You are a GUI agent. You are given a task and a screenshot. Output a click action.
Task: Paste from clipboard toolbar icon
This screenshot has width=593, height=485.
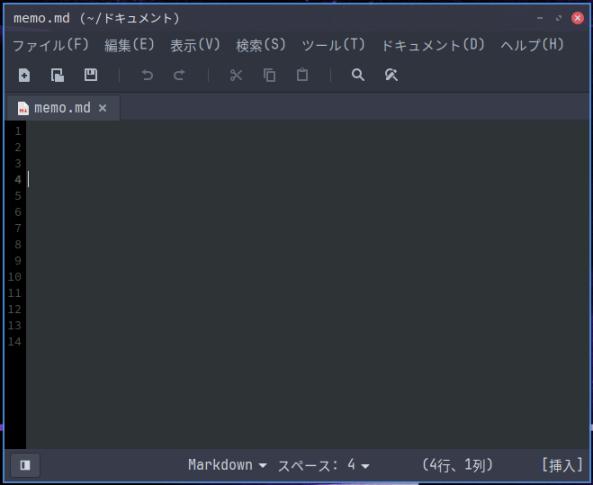point(302,75)
